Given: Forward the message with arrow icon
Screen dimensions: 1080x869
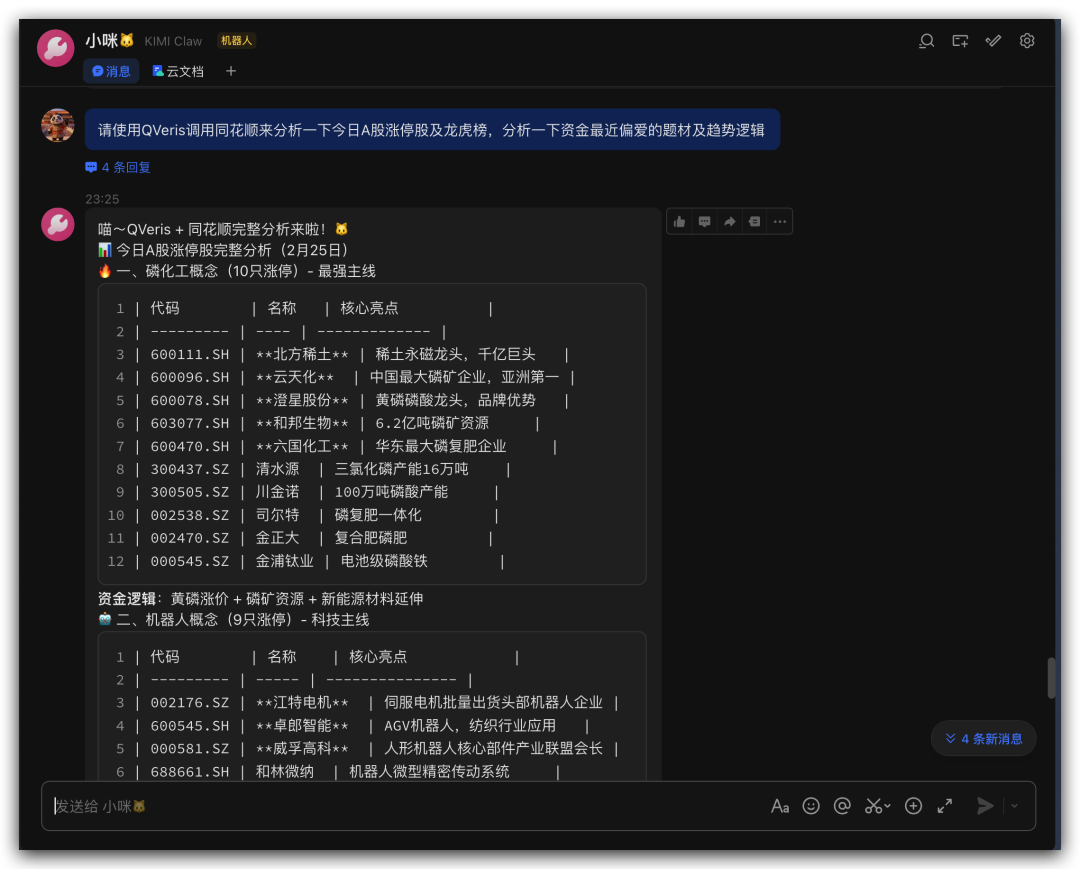Looking at the screenshot, I should pos(730,221).
